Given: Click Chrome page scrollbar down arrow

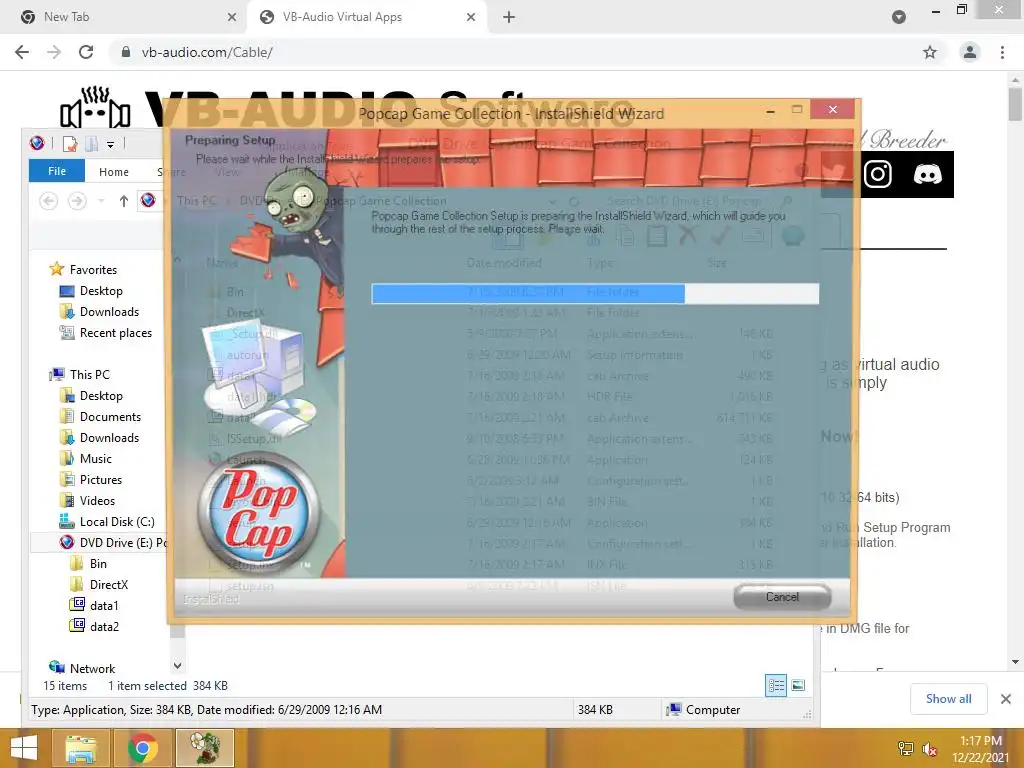Looking at the screenshot, I should coord(1015,662).
